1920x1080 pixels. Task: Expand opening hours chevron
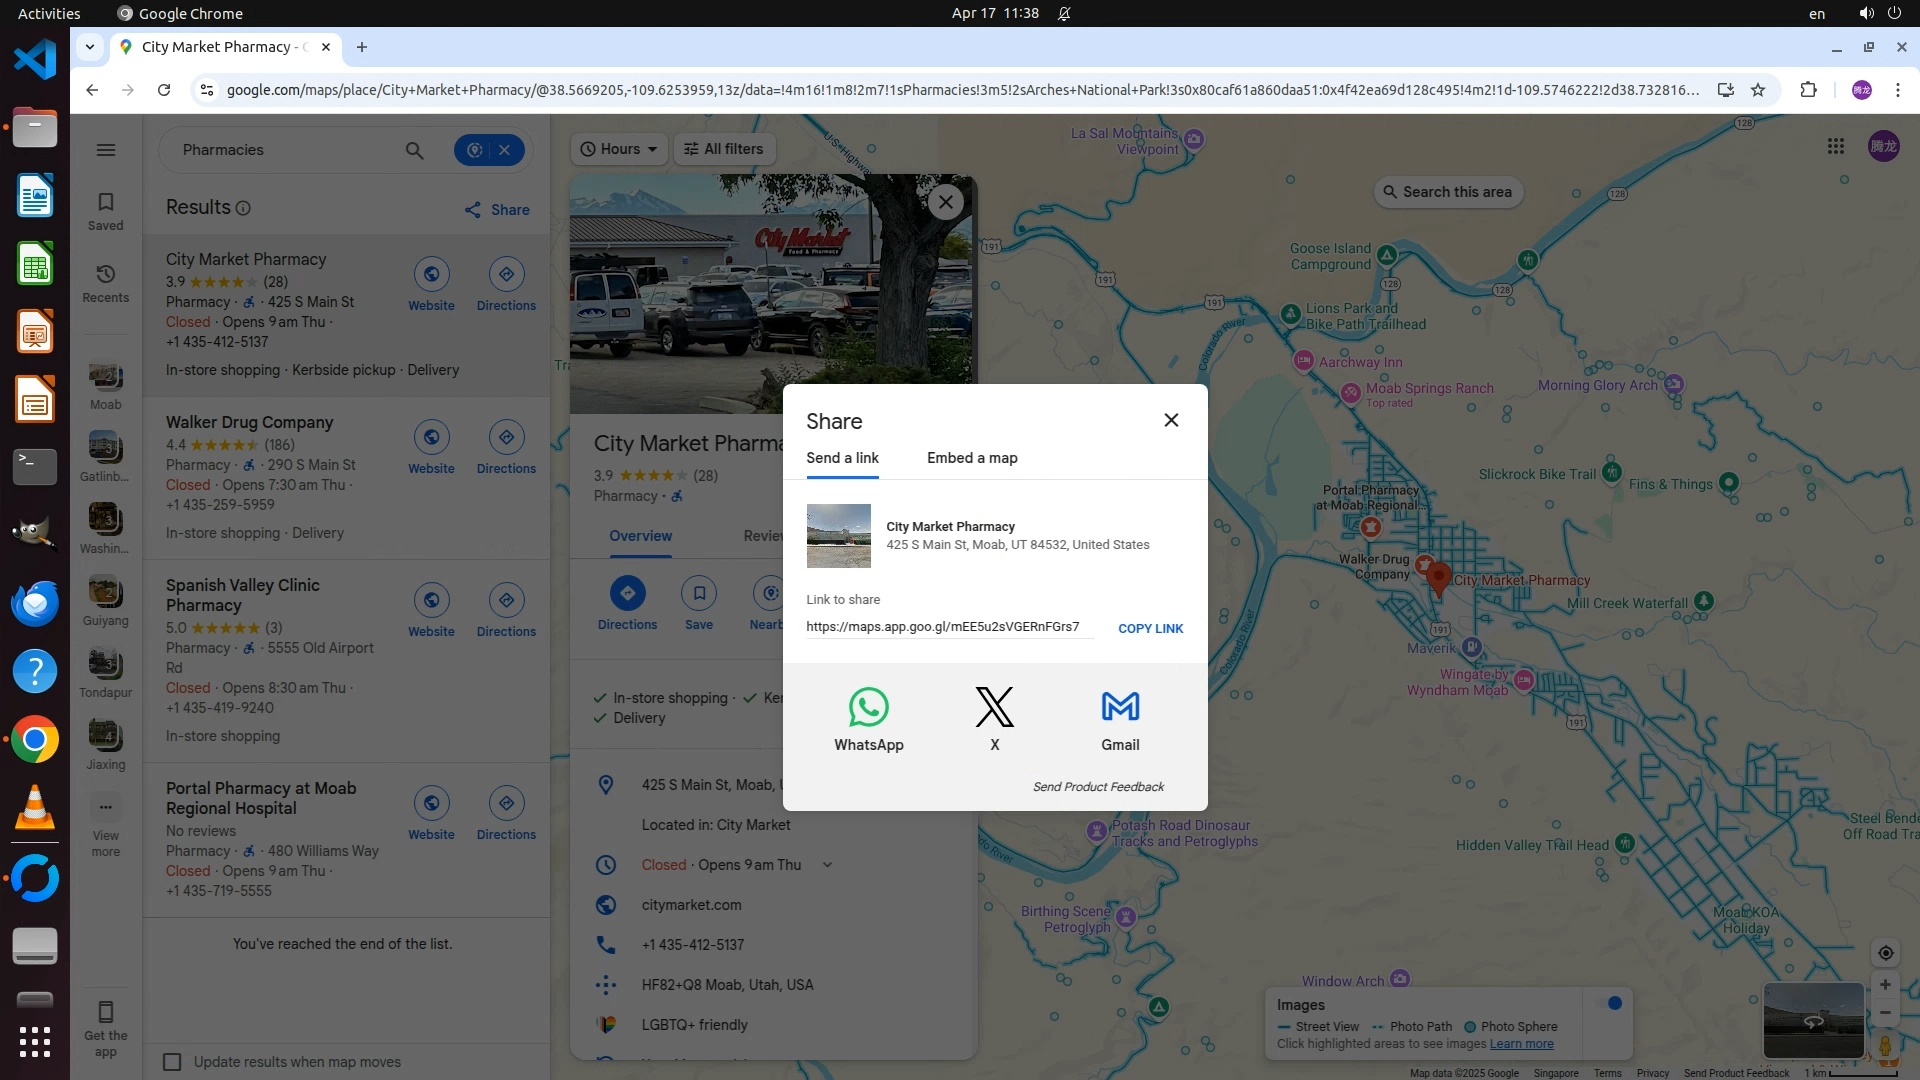click(x=827, y=865)
